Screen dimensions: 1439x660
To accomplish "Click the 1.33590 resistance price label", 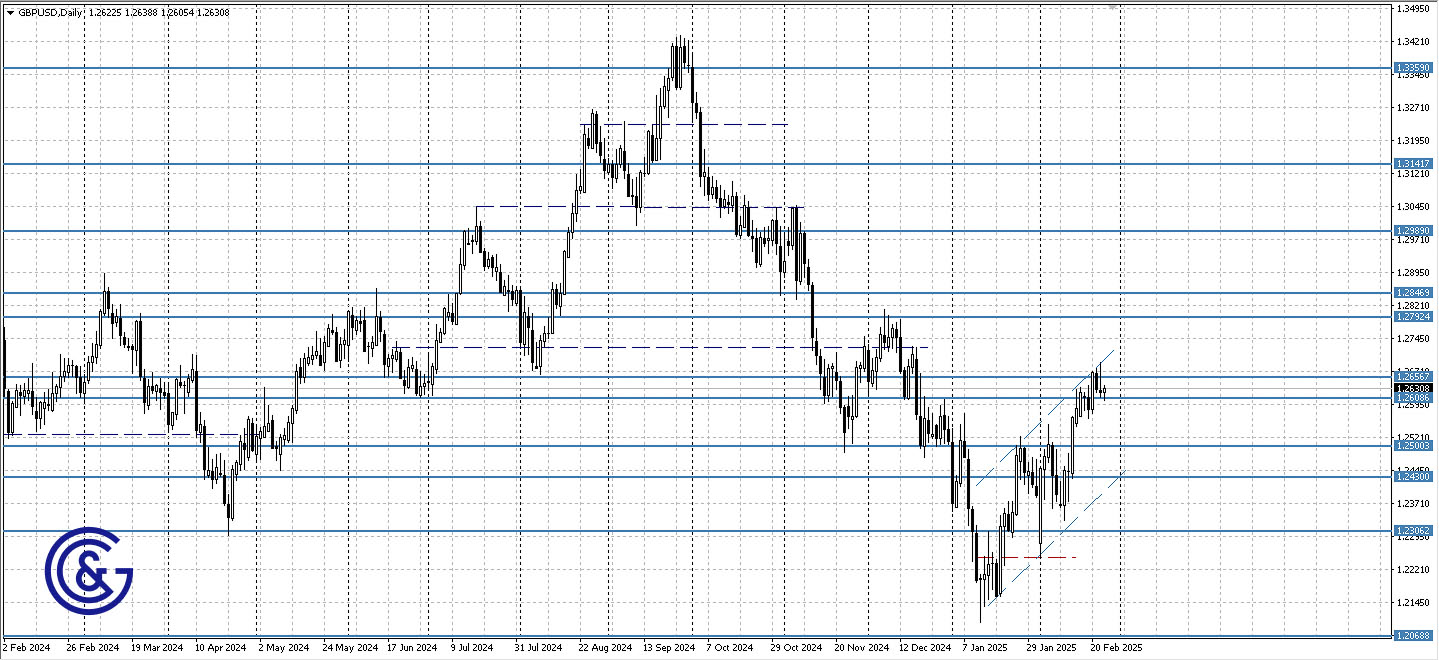I will tap(1414, 67).
